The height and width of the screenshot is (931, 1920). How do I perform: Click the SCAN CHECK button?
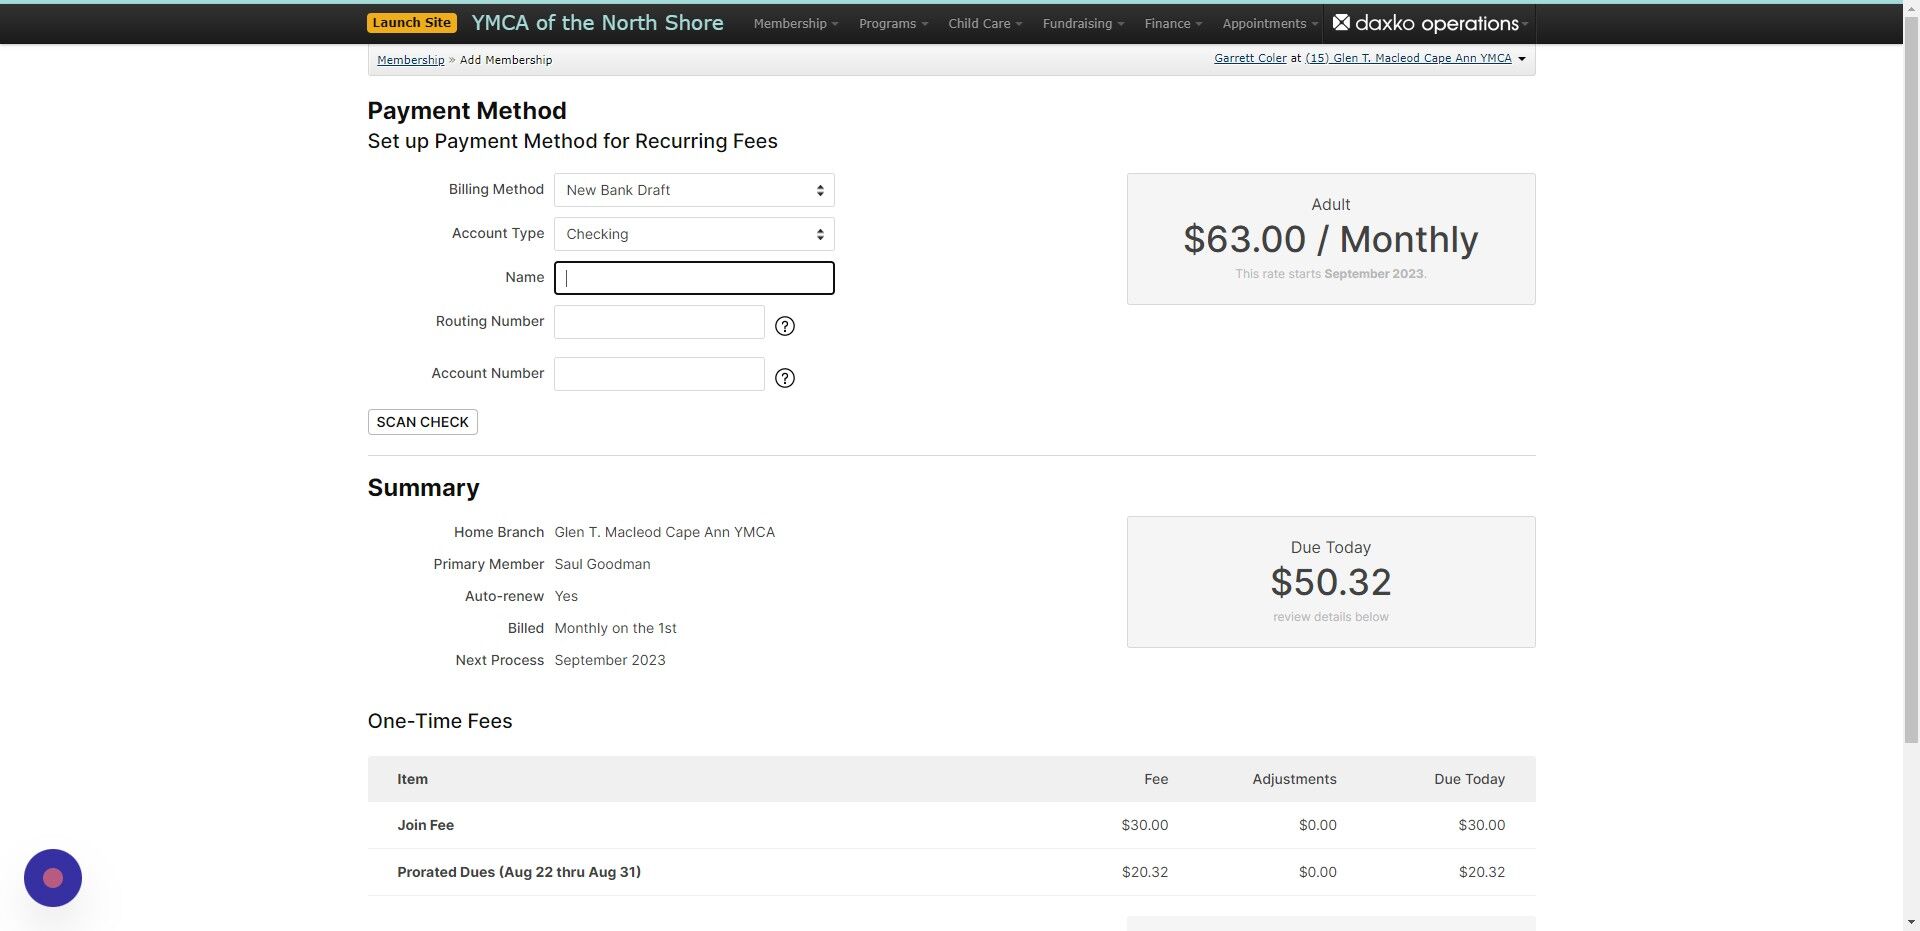click(x=422, y=422)
